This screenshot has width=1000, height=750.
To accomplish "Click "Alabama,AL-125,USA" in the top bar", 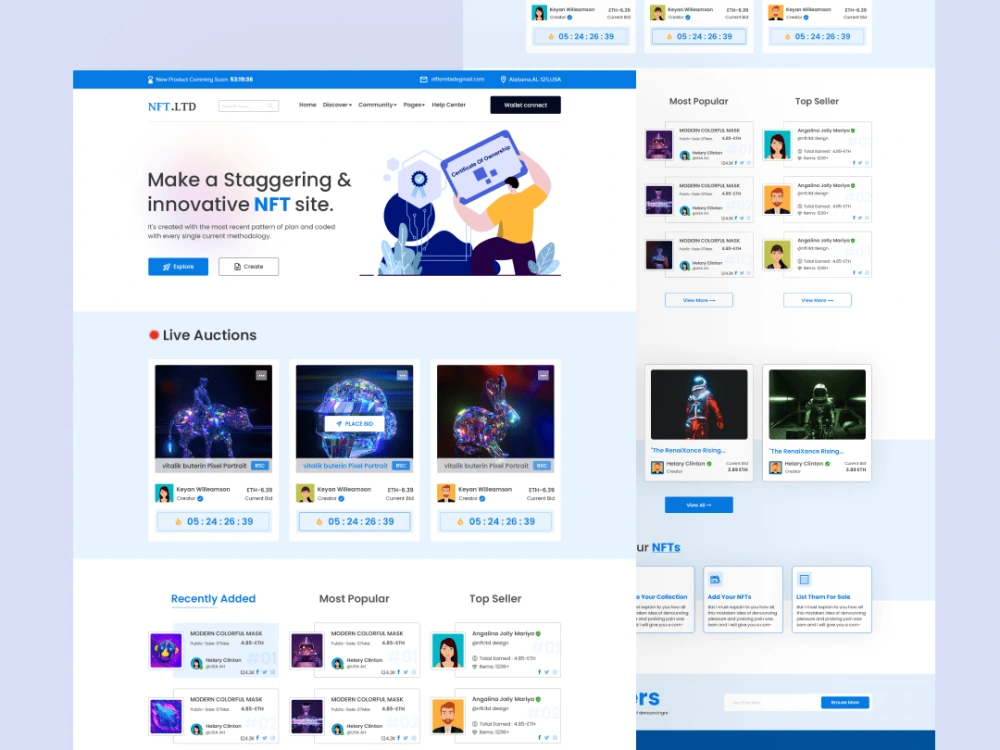I will point(535,80).
